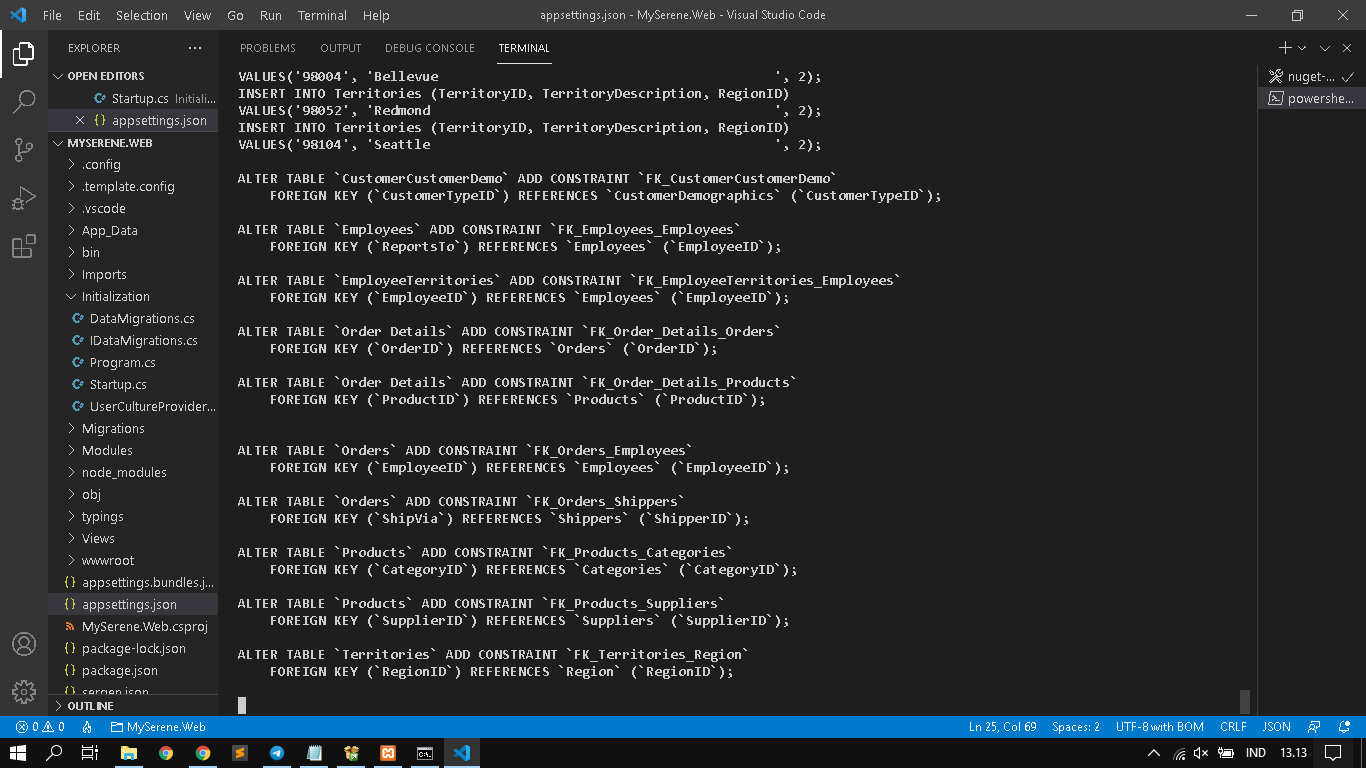
Task: Click "Ln 25, Col 69" to go to line
Action: point(1002,727)
